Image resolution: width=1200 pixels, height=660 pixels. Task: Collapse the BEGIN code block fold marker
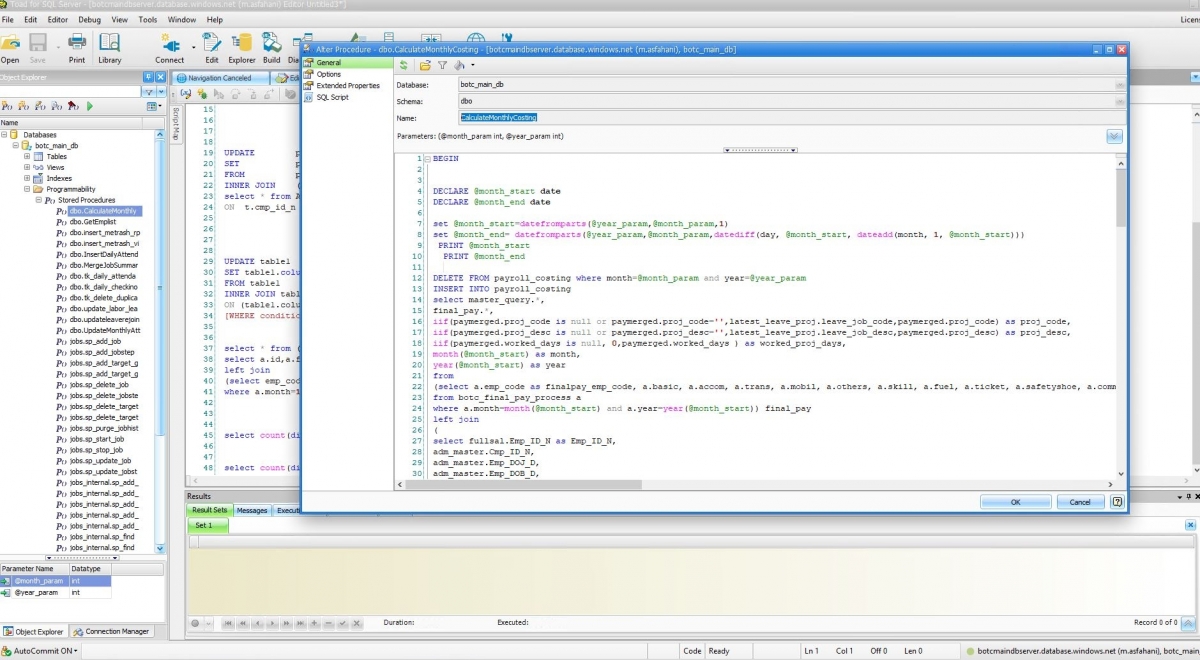(427, 159)
